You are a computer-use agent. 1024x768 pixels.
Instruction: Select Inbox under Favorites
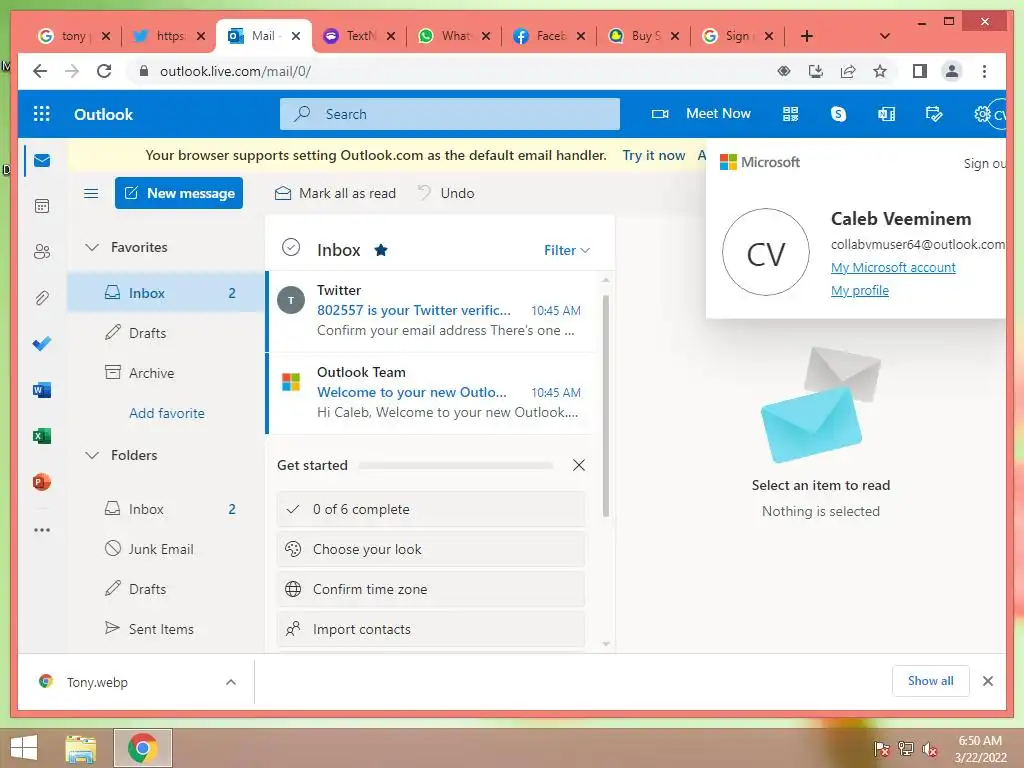pos(166,293)
